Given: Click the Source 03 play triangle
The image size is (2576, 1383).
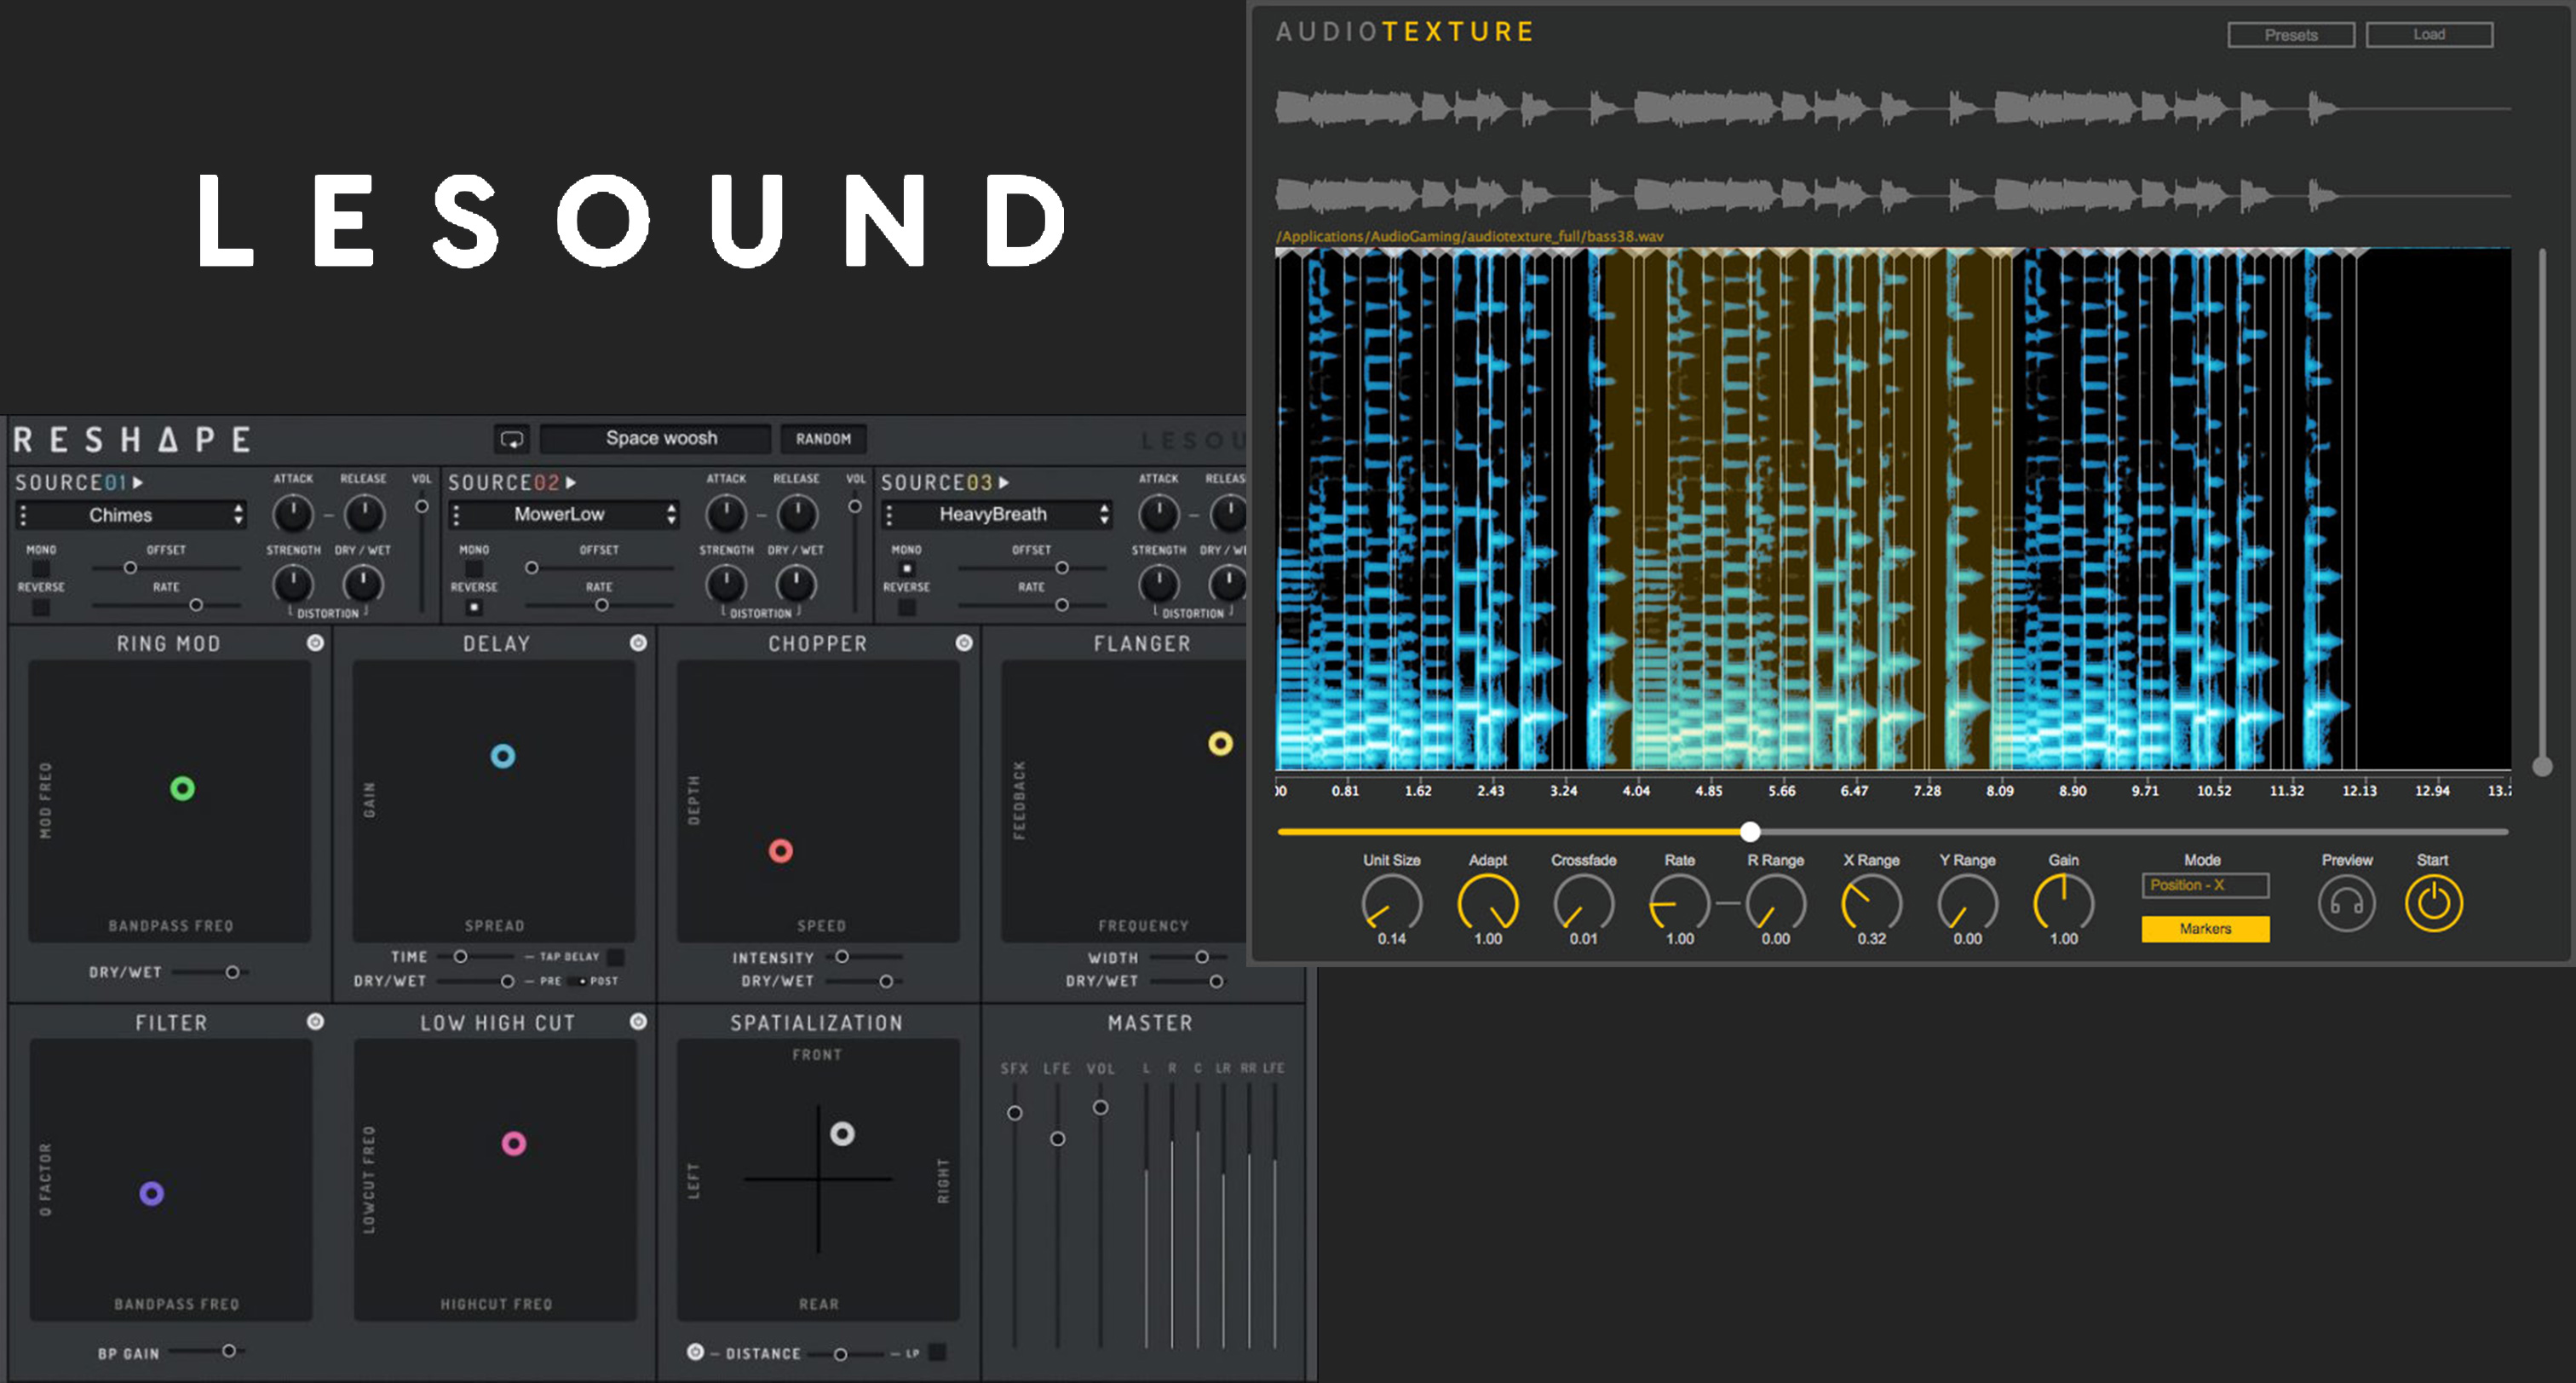Looking at the screenshot, I should click(x=1004, y=483).
